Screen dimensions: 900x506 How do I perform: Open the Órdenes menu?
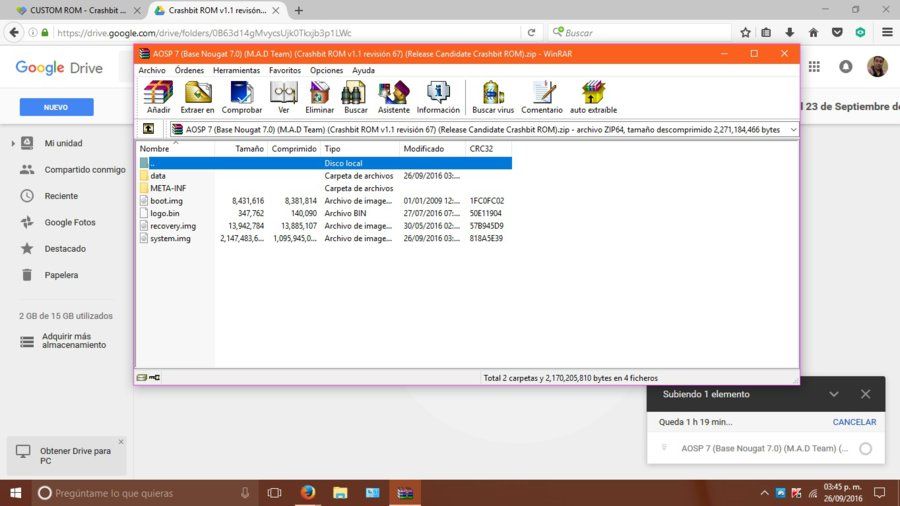(189, 70)
